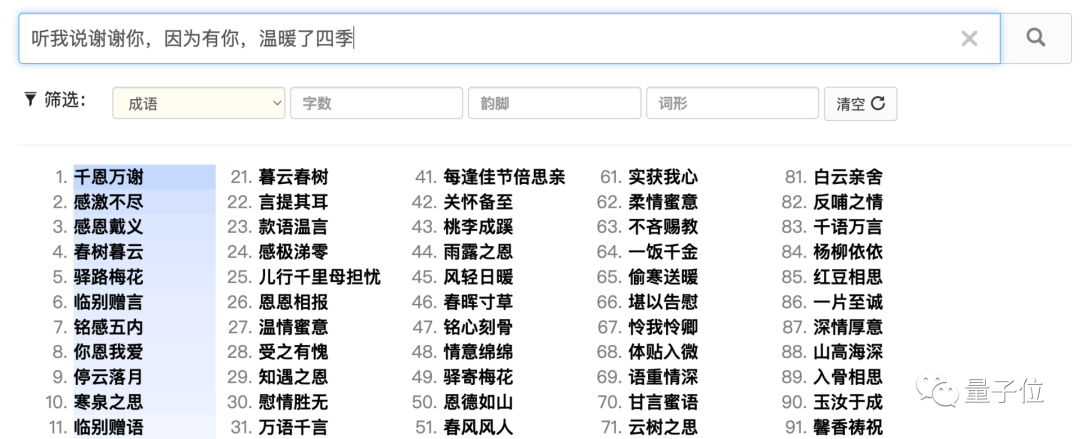Open the result 白云亲舍

(848, 177)
